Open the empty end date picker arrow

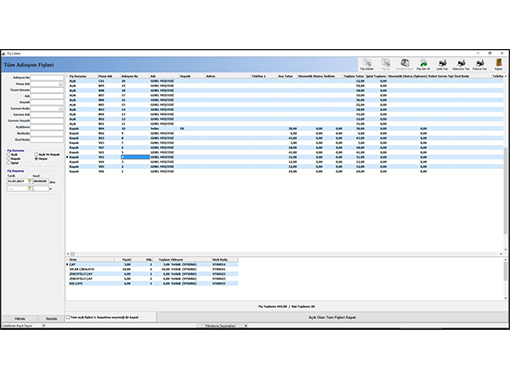point(29,189)
